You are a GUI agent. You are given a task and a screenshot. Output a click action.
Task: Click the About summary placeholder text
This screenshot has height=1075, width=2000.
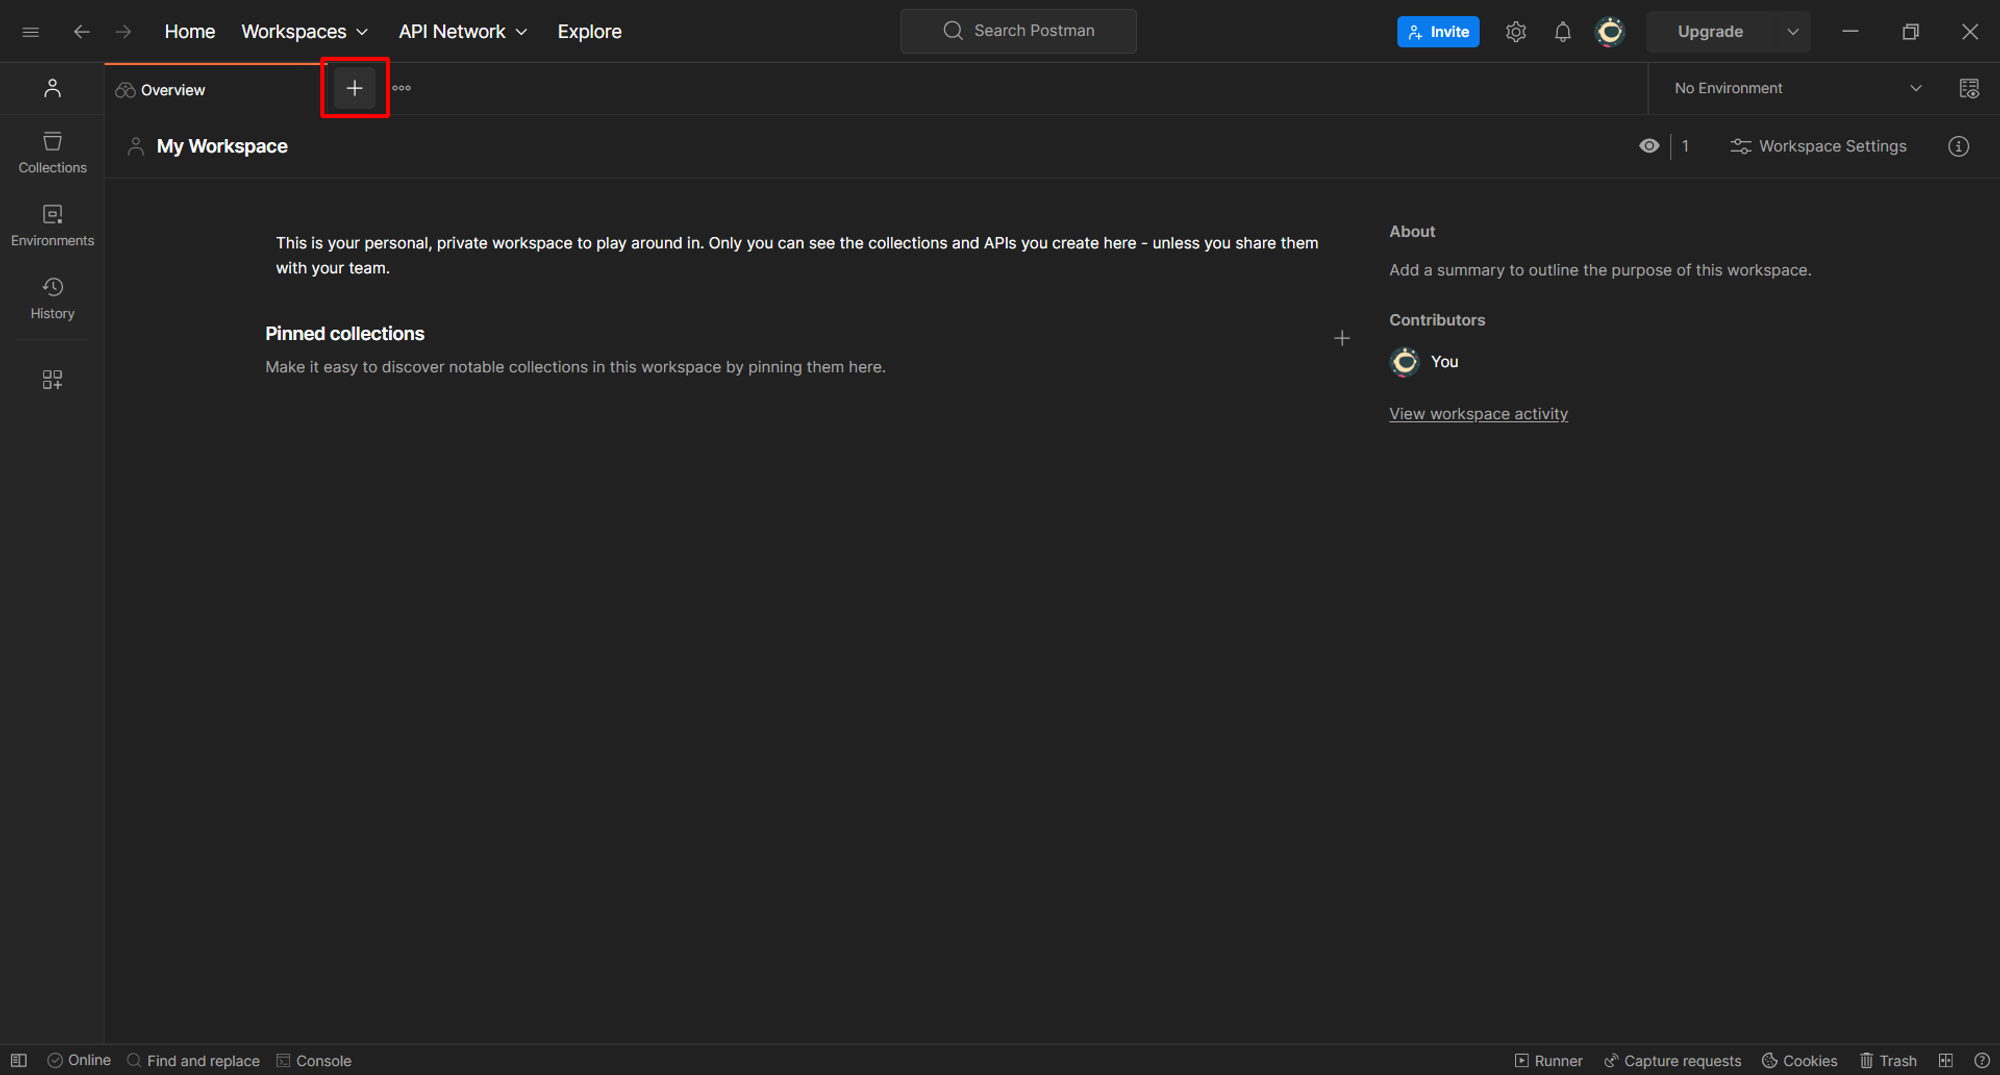point(1600,270)
